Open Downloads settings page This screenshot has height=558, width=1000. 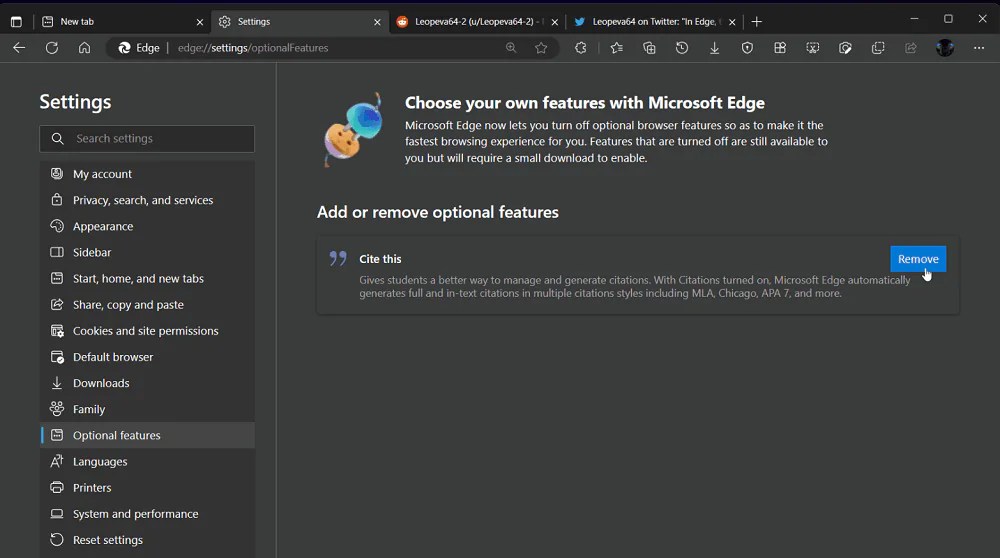(147, 383)
